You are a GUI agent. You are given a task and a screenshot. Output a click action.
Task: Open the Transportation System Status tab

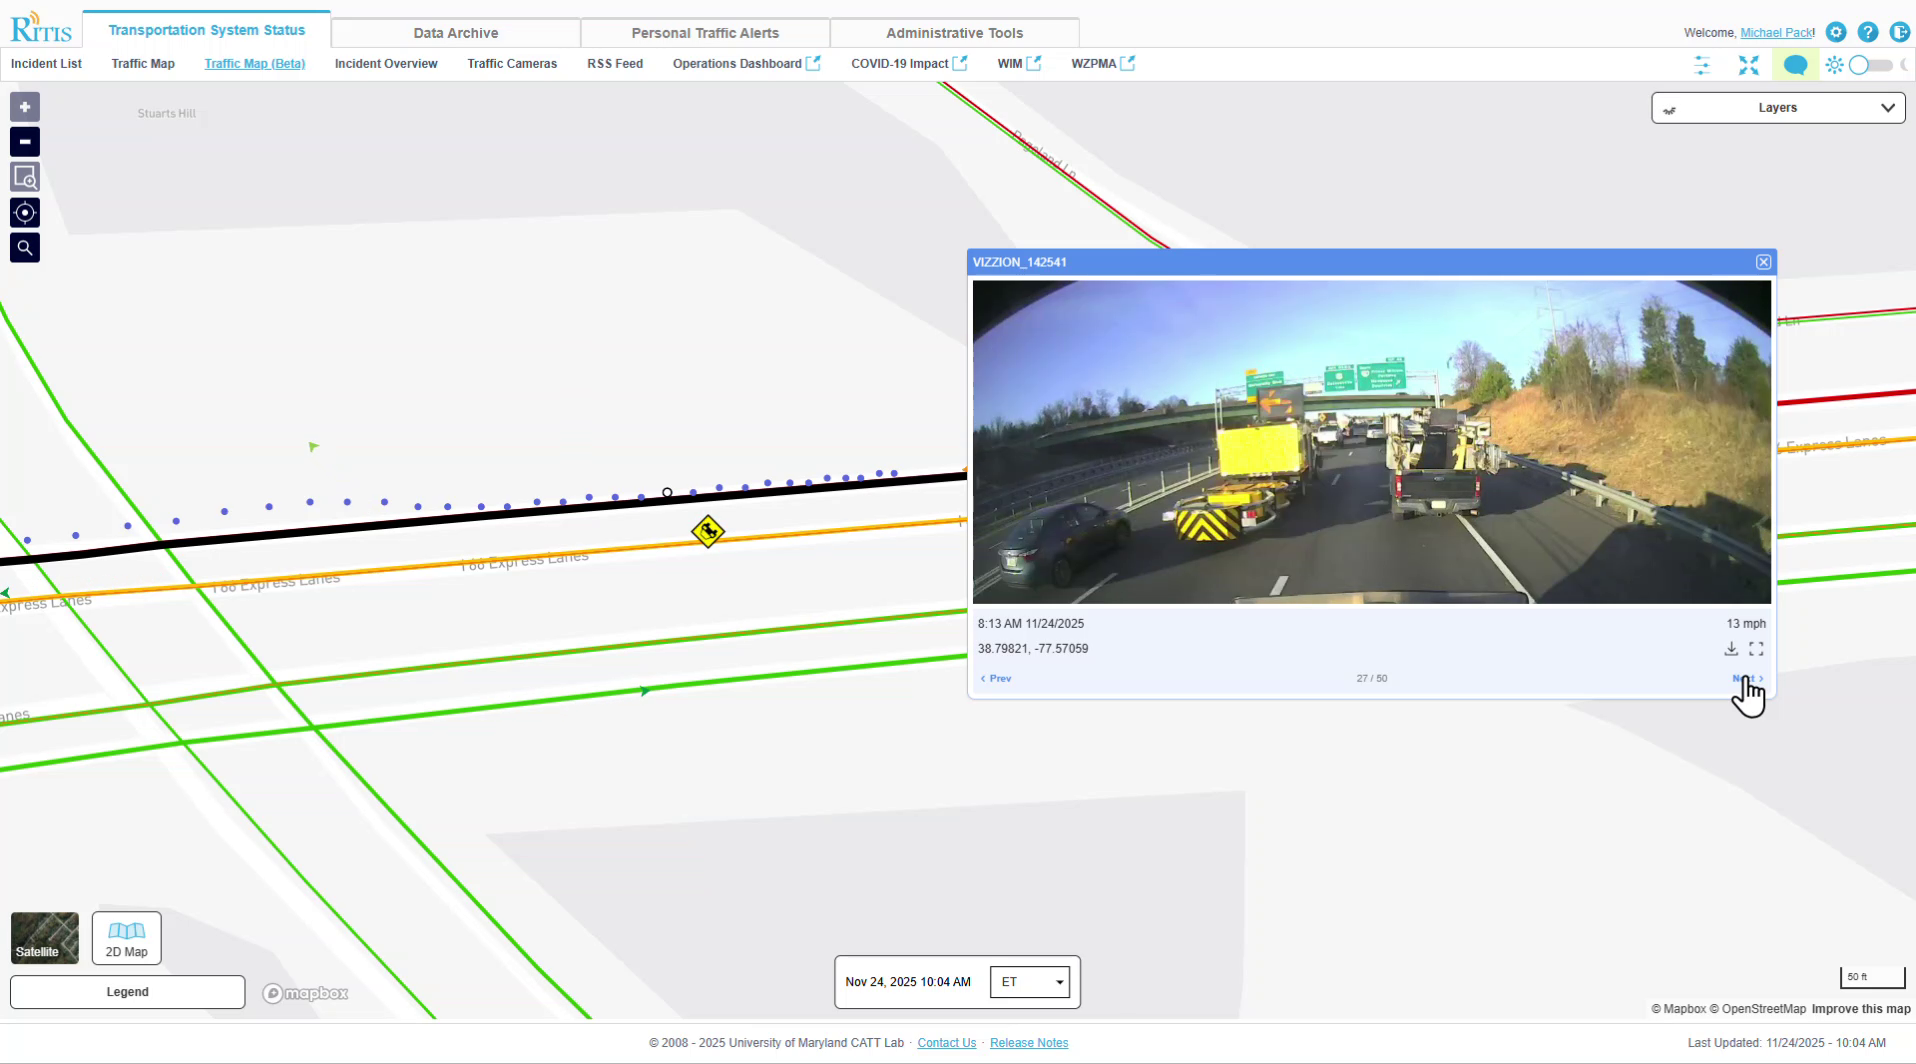[207, 30]
